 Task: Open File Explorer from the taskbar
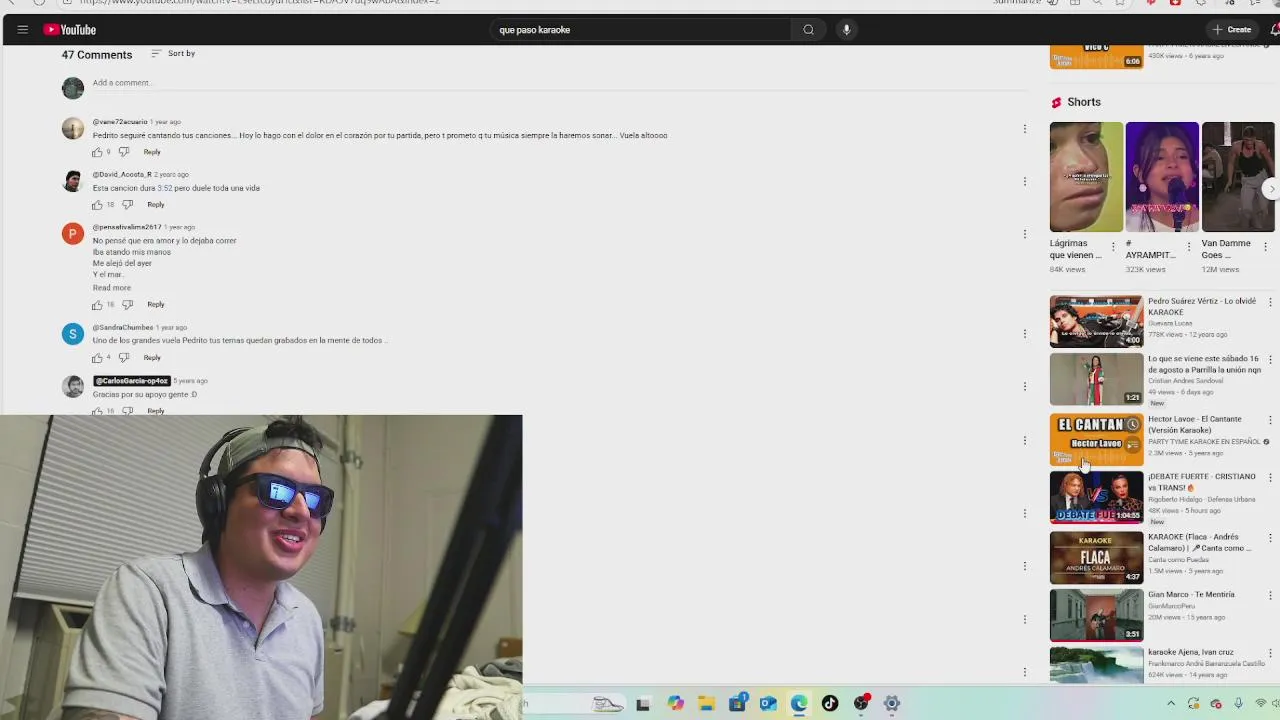coord(706,704)
